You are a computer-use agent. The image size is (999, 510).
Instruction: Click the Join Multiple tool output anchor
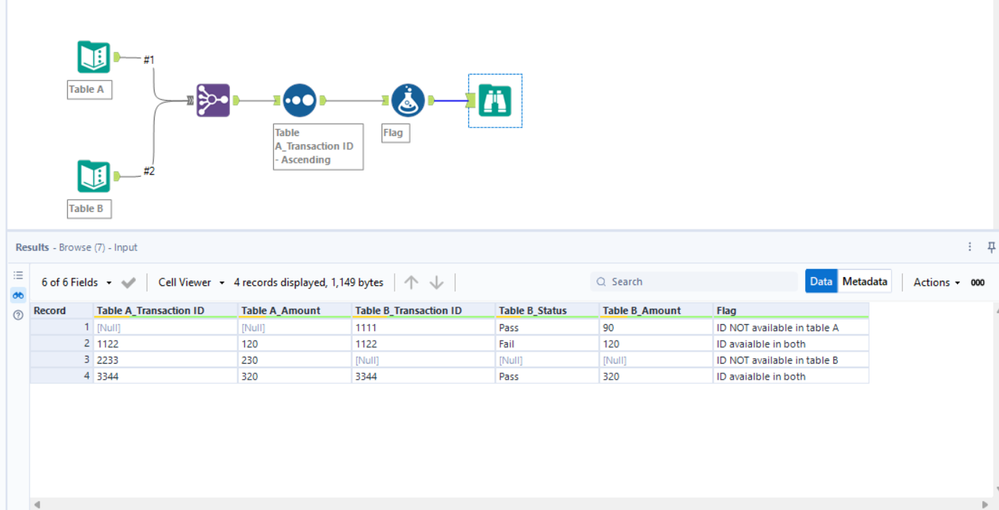(236, 100)
